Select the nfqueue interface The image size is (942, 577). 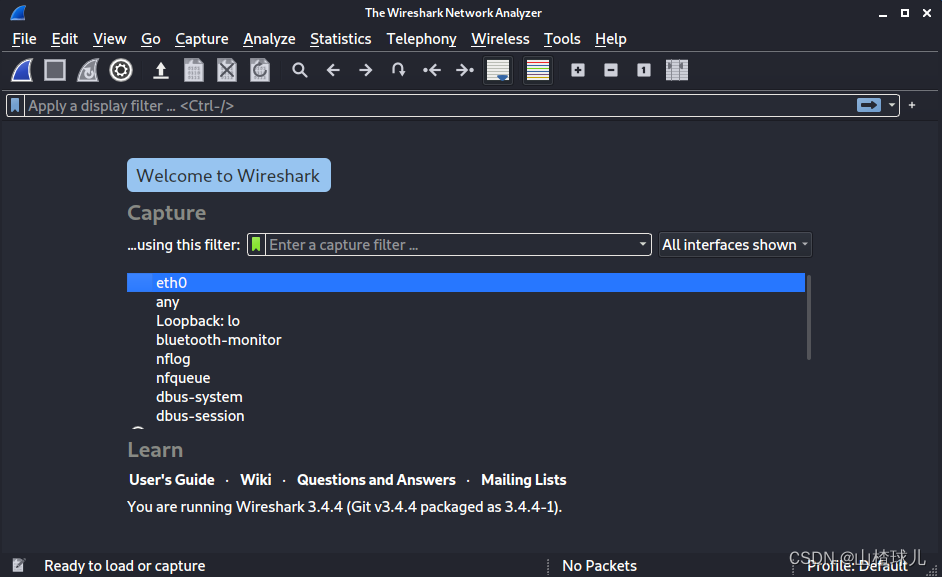[466, 378]
